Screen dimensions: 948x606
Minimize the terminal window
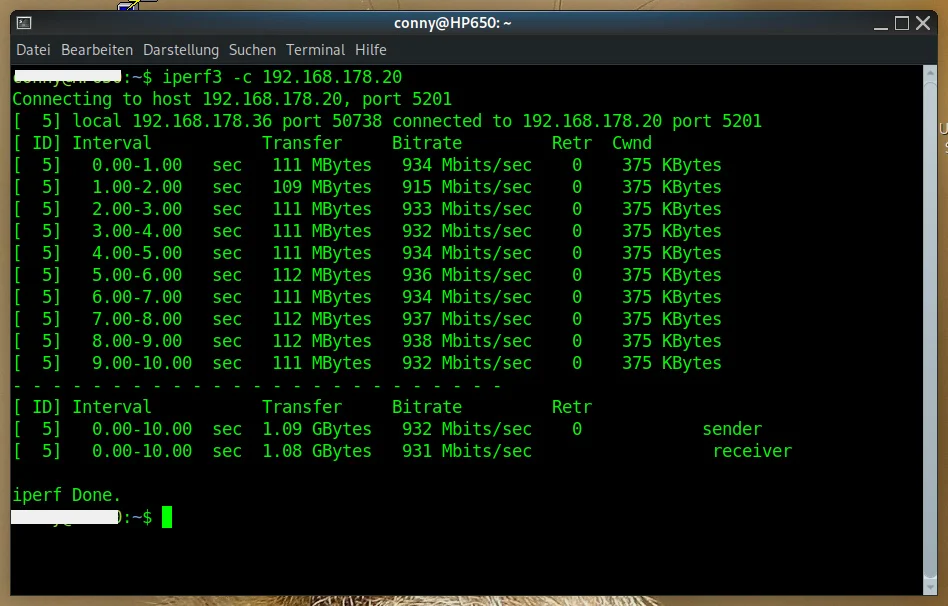pos(881,24)
